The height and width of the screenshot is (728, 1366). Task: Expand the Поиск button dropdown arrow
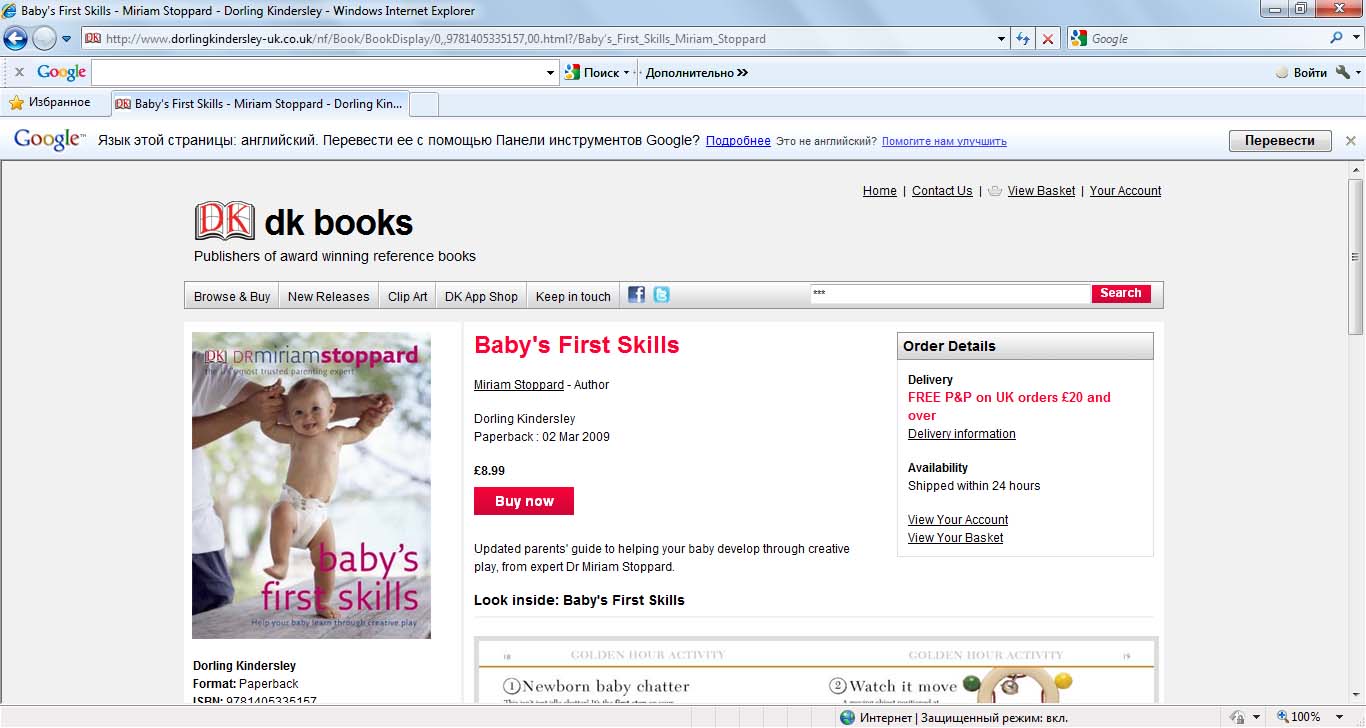tap(627, 72)
